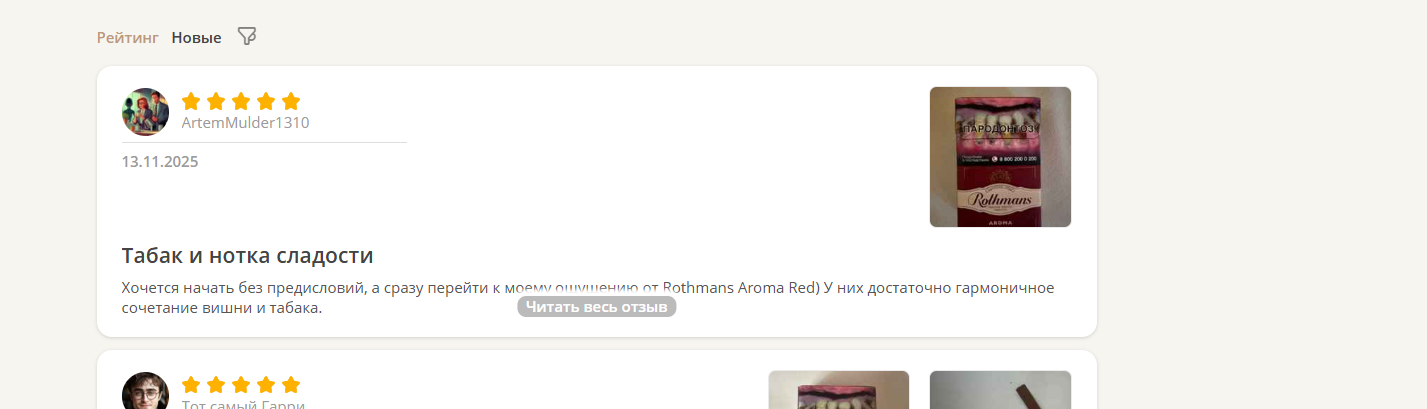Enlarge the Rothmans pack photo thumbnail
1427x409 pixels.
(1000, 157)
